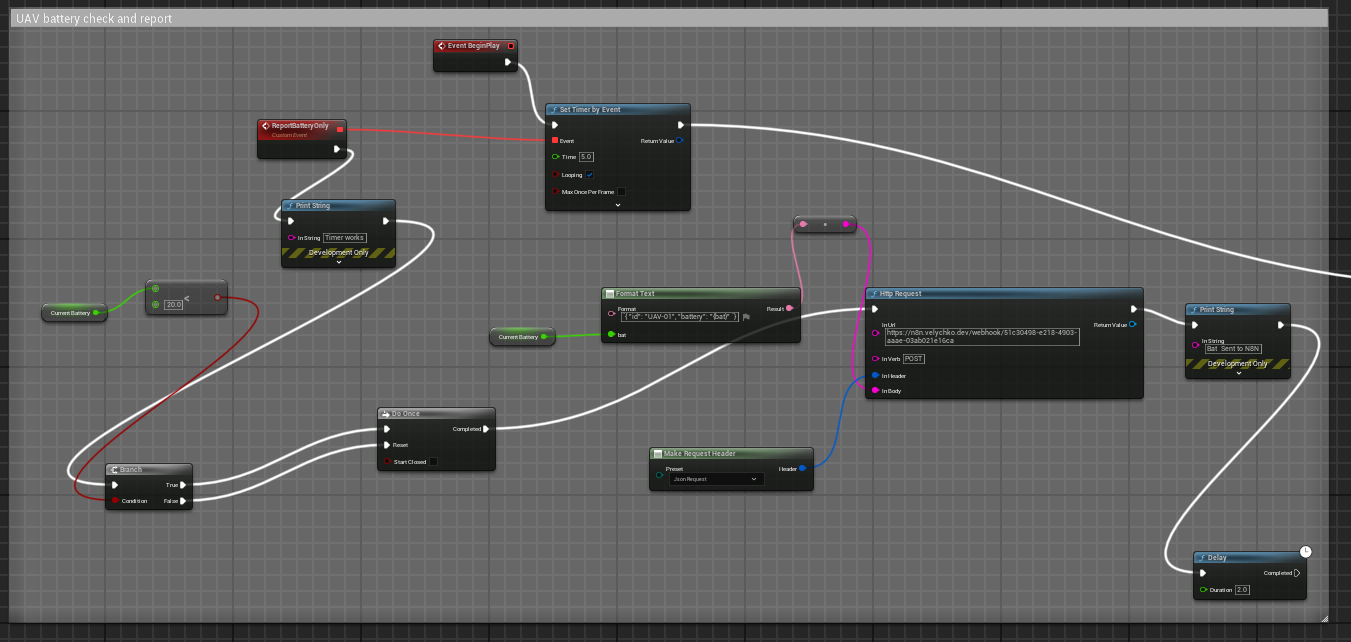Click the Http Request function icon
The height and width of the screenshot is (642, 1351).
point(873,294)
